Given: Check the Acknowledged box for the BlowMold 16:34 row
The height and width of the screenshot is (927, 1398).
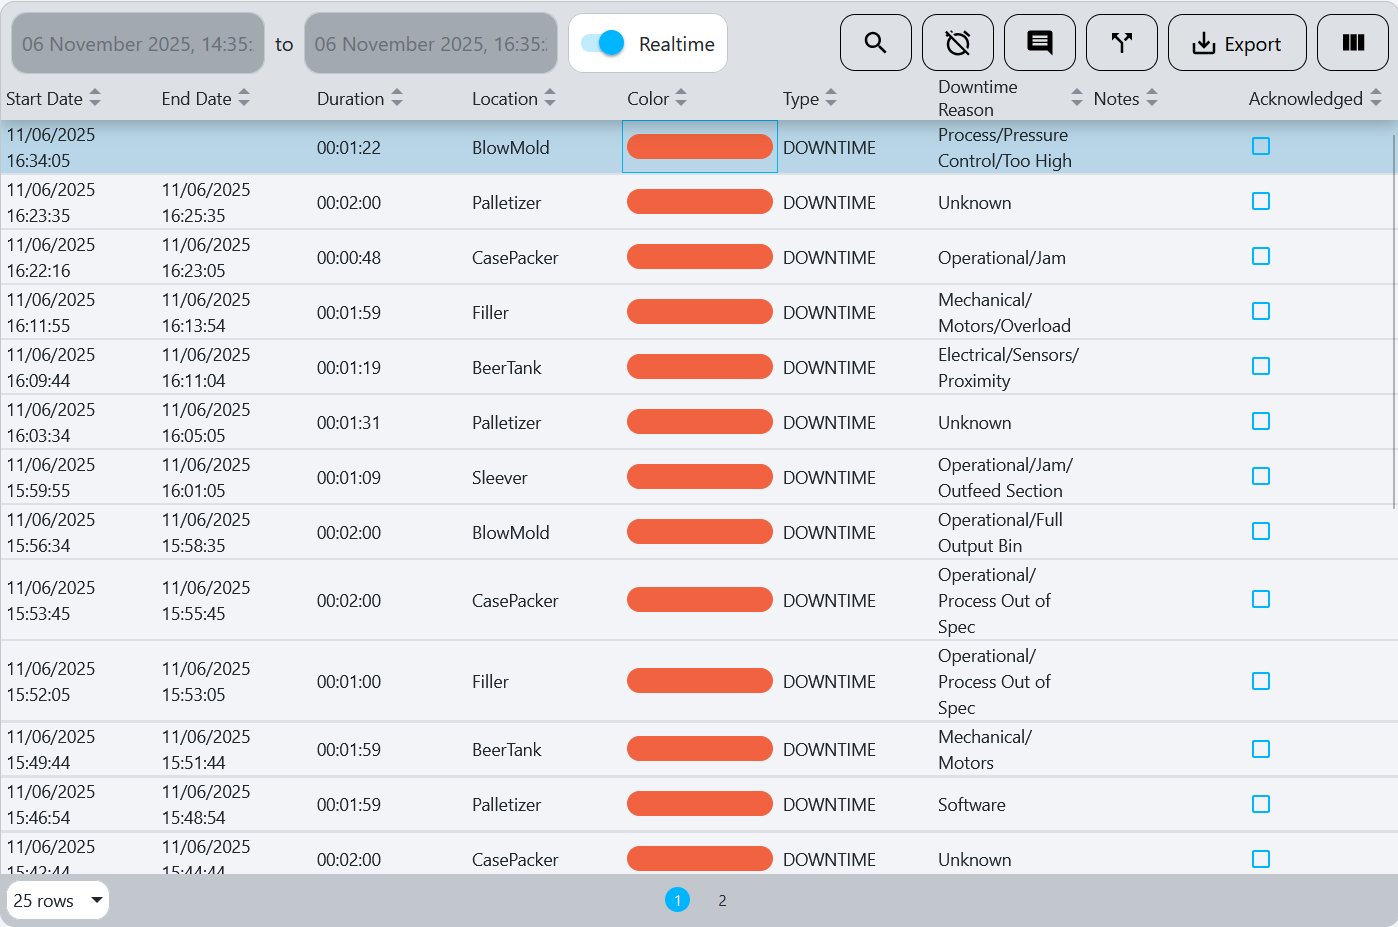Looking at the screenshot, I should (x=1260, y=145).
